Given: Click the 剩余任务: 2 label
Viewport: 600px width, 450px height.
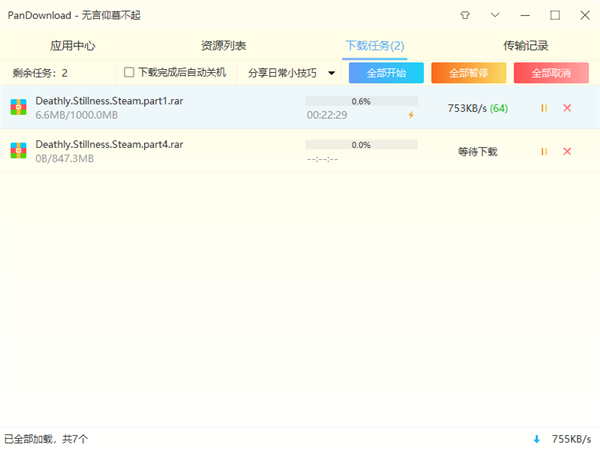Looking at the screenshot, I should click(x=40, y=73).
